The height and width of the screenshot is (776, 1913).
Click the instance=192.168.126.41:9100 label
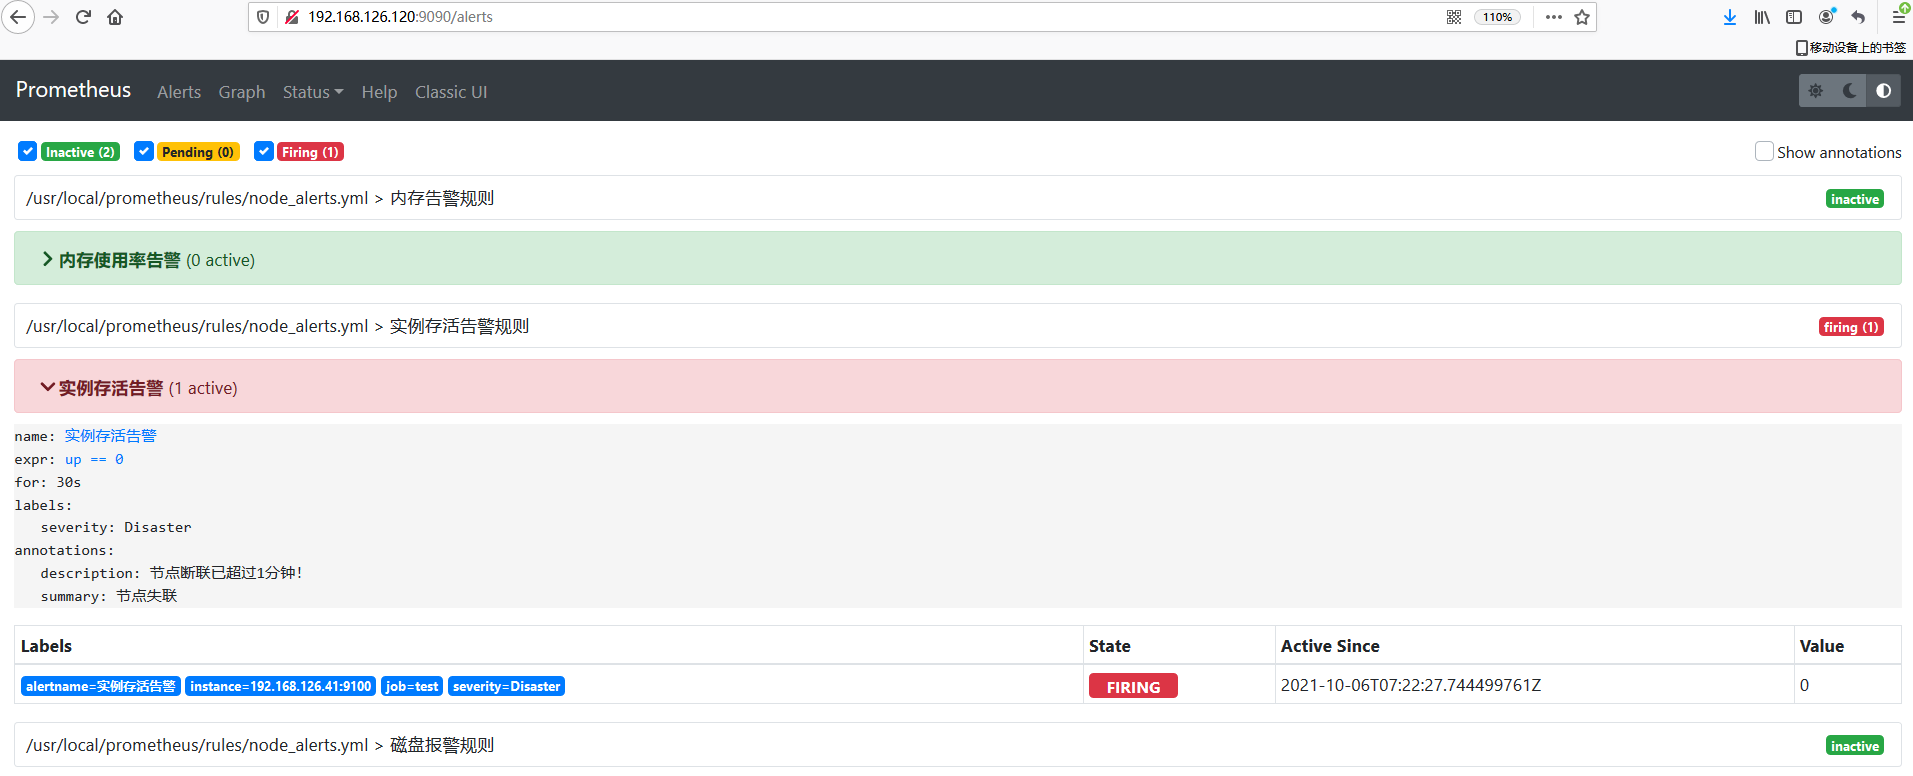[x=281, y=686]
